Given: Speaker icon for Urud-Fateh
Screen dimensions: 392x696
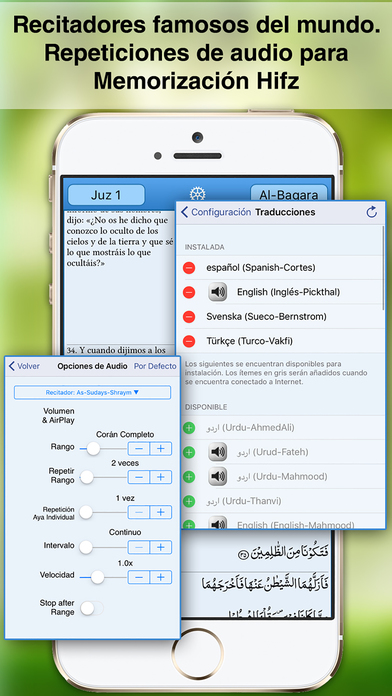Looking at the screenshot, I should (x=218, y=452).
